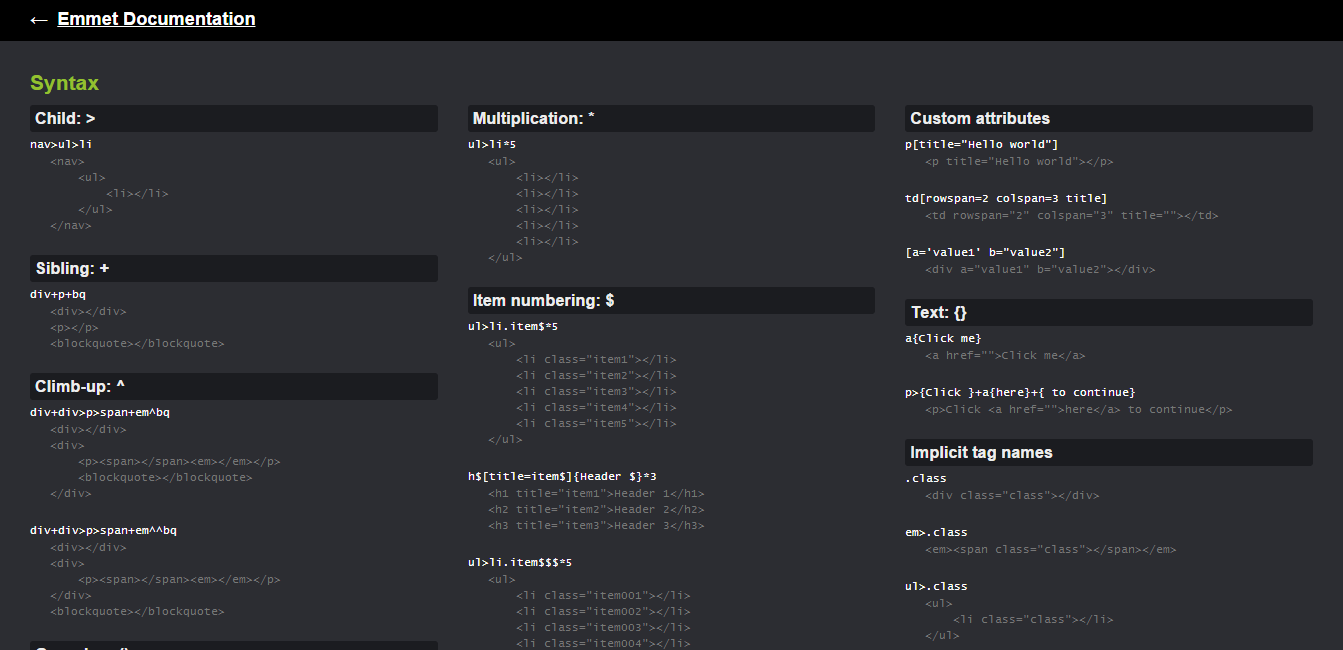Click the output <a href="">Click me</a>

click(x=1005, y=355)
